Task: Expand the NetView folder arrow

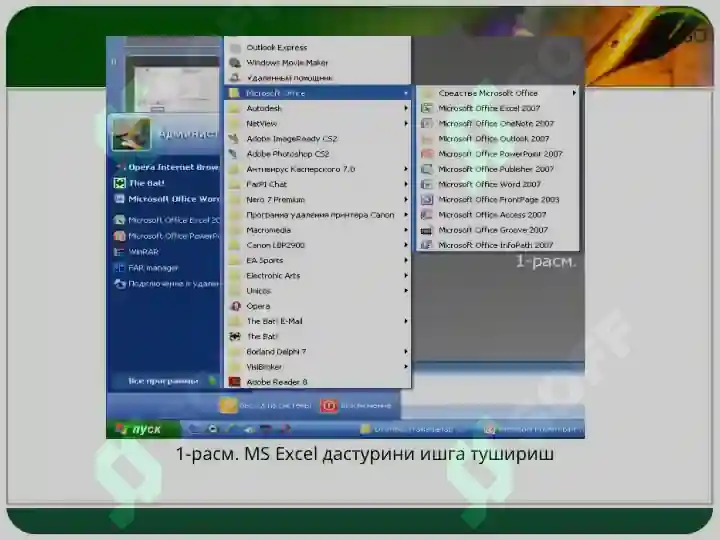Action: (406, 124)
